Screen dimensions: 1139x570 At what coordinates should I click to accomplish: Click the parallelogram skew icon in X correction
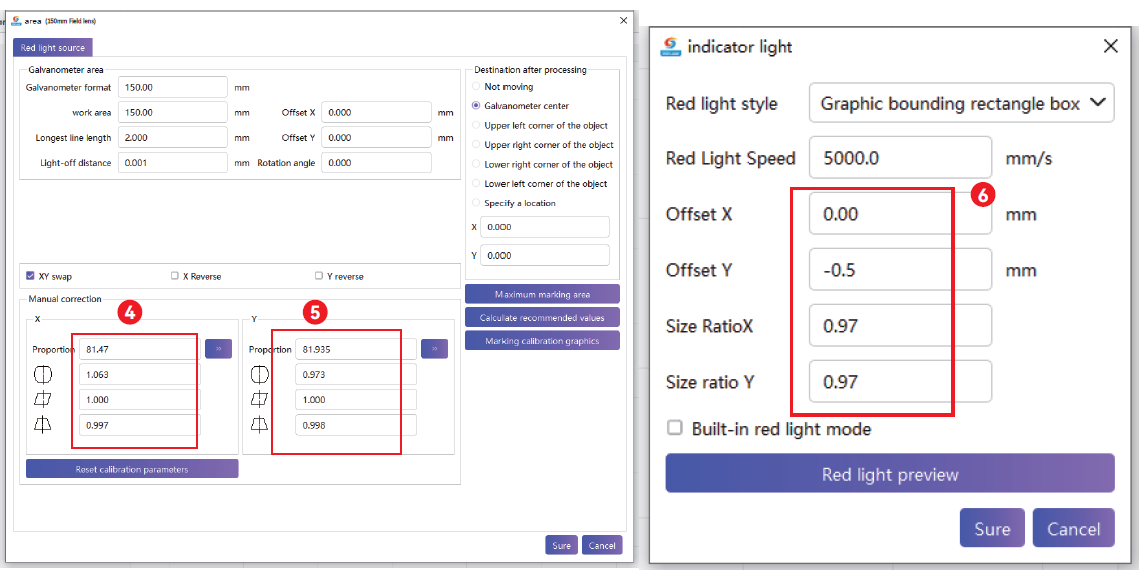click(x=41, y=399)
